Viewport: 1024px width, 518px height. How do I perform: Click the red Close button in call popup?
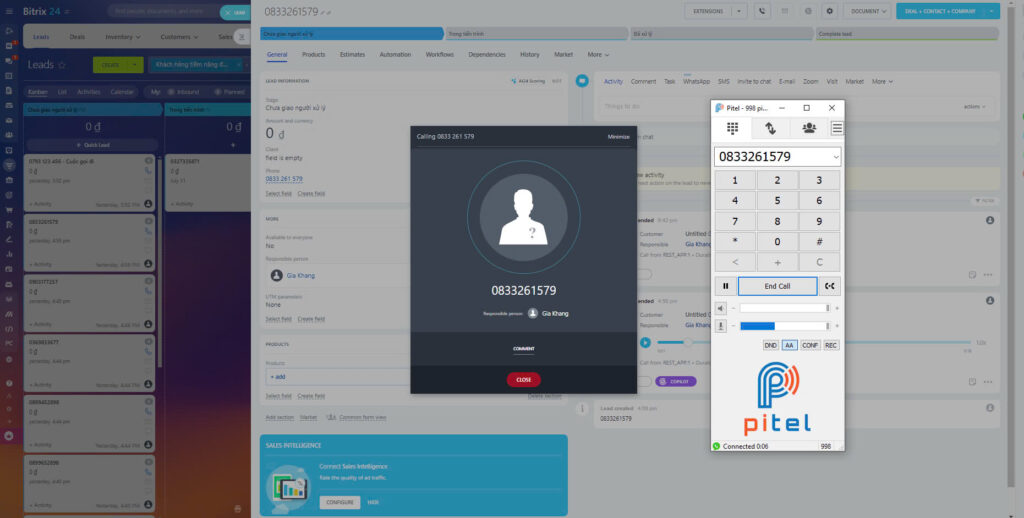click(x=523, y=380)
